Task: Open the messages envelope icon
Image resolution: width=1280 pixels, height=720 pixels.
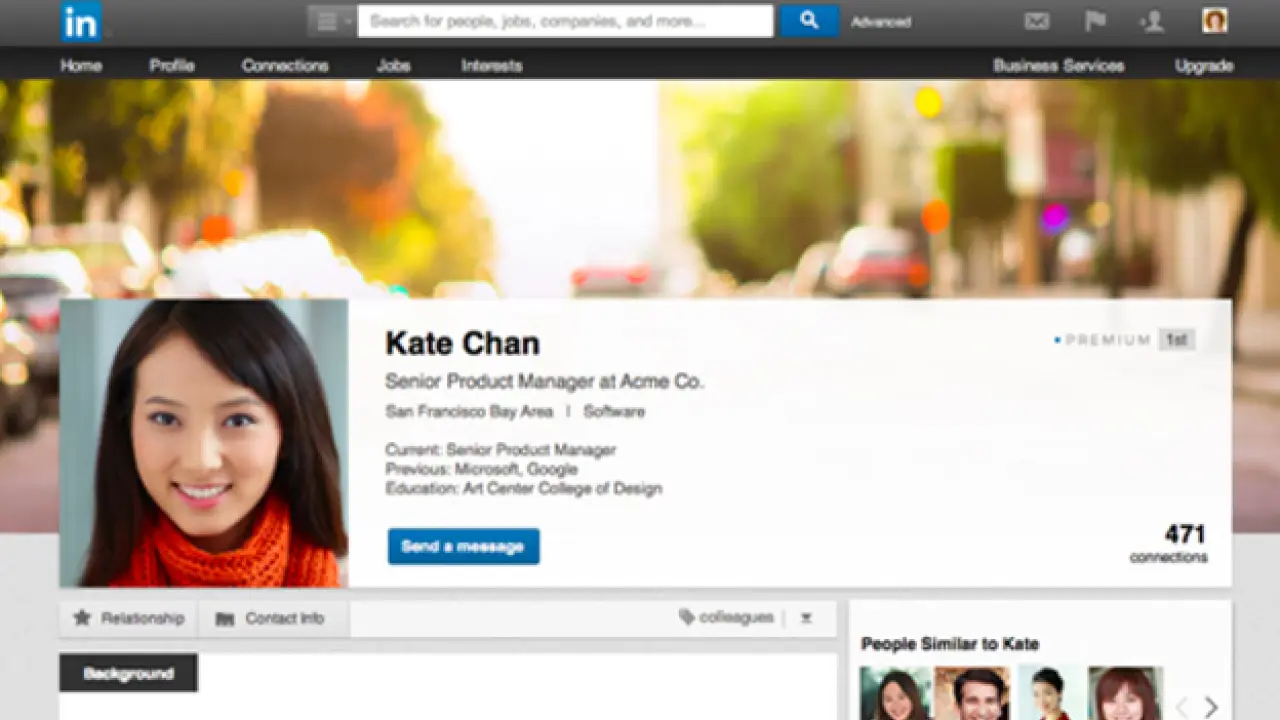Action: [x=1037, y=21]
